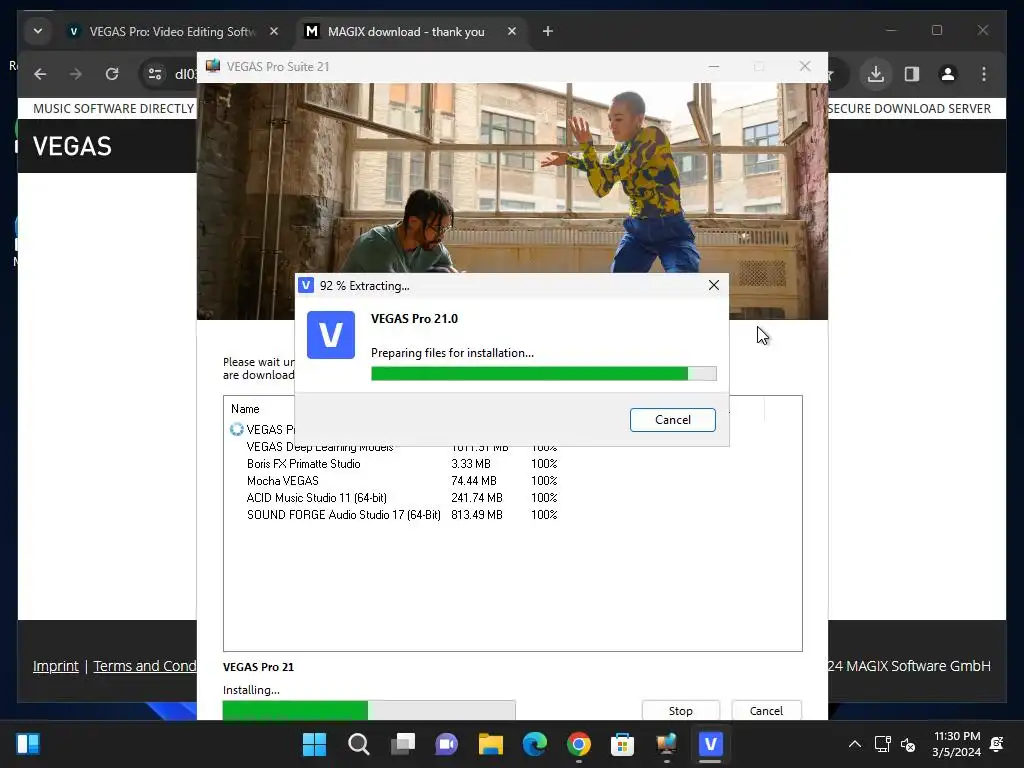The height and width of the screenshot is (768, 1024).
Task: Go back in the browser
Action: coord(40,74)
